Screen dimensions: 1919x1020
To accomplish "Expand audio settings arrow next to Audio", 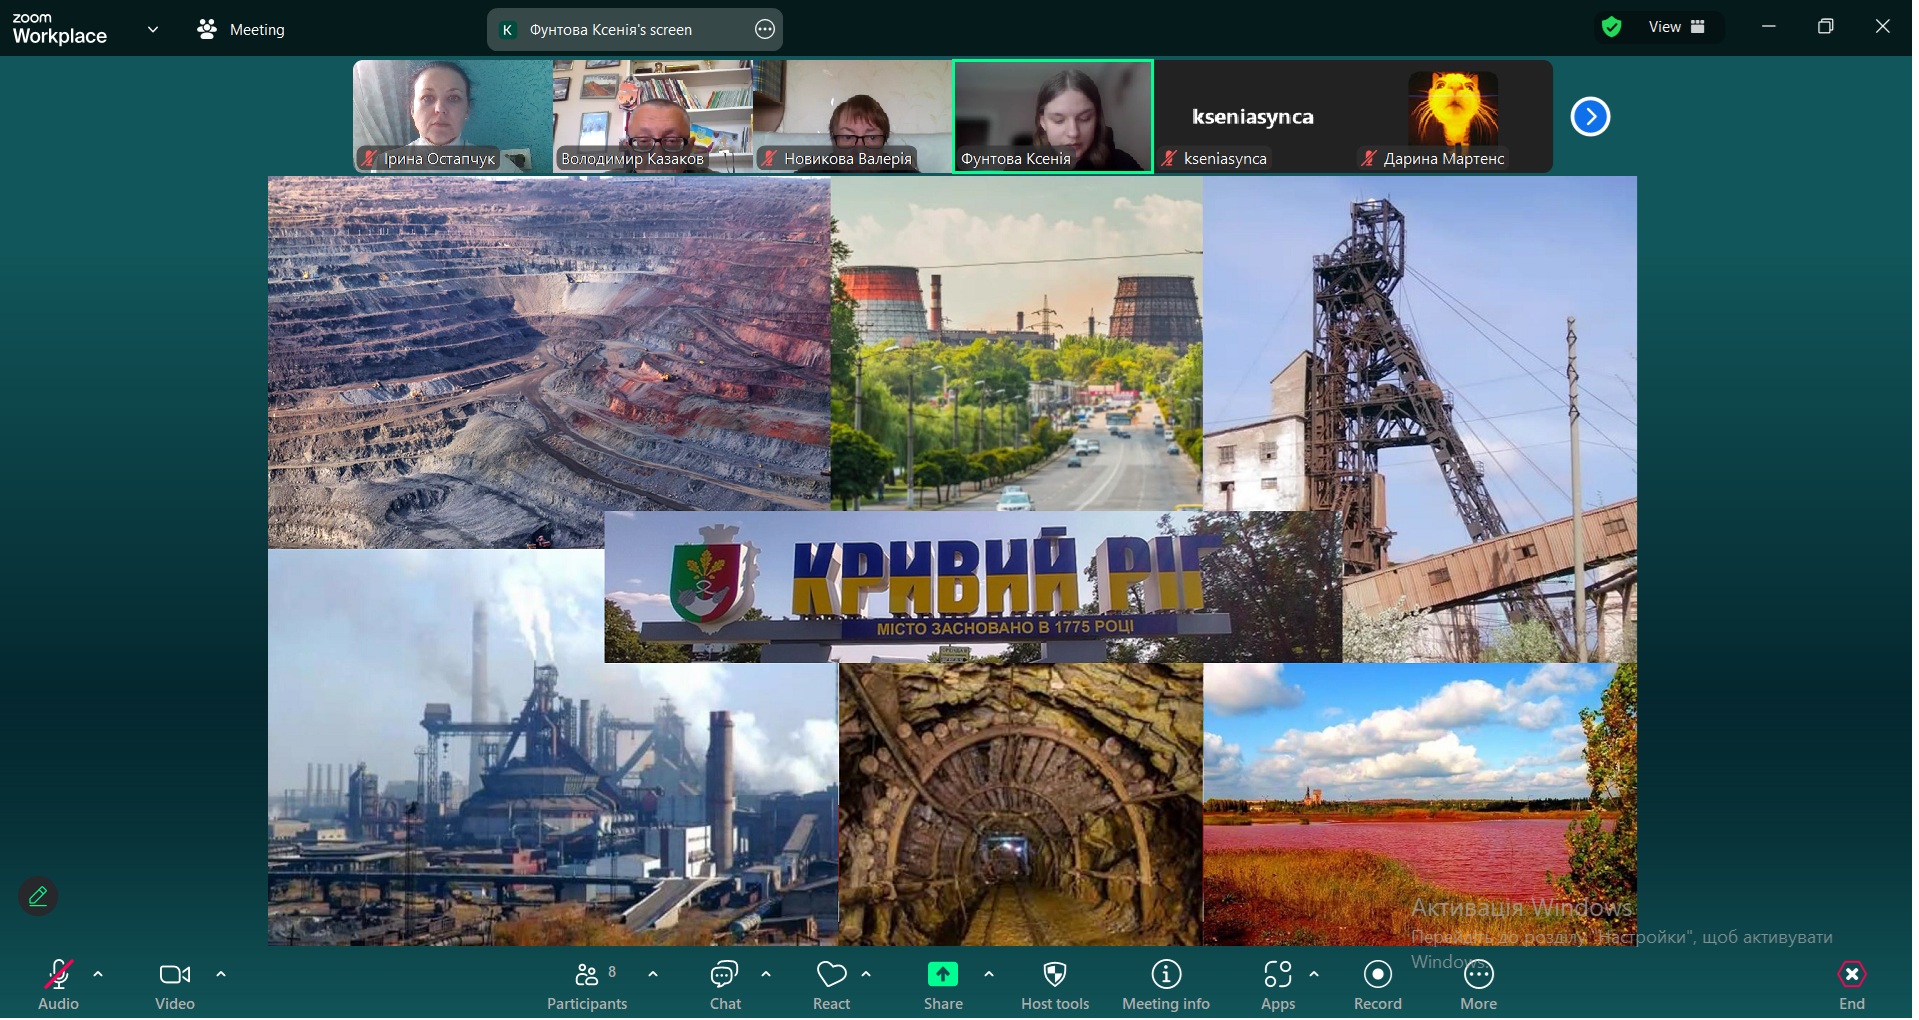I will coord(98,974).
